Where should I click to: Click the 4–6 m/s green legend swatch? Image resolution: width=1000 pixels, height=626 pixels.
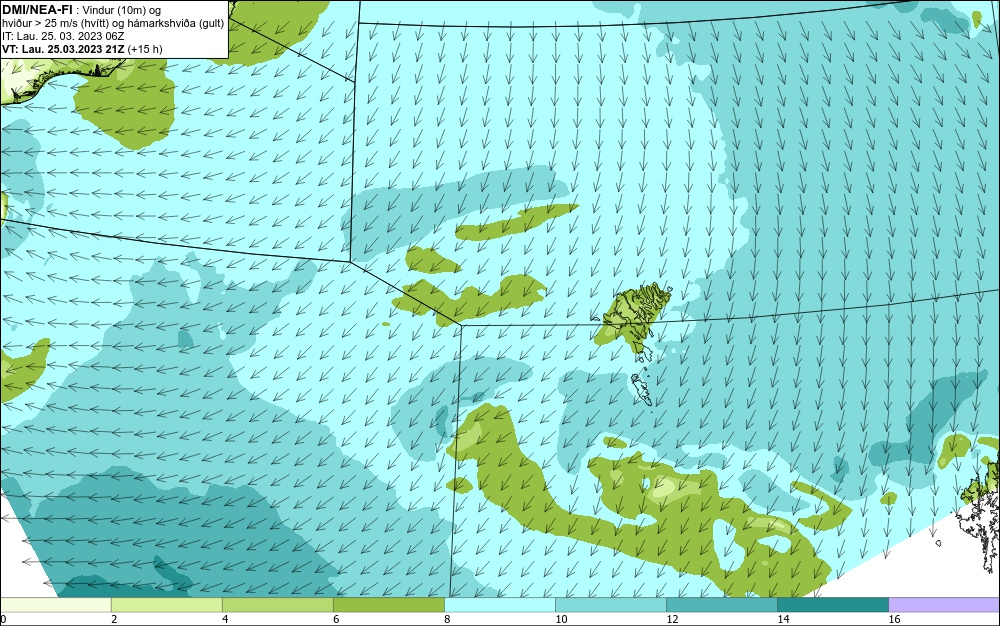tap(277, 605)
